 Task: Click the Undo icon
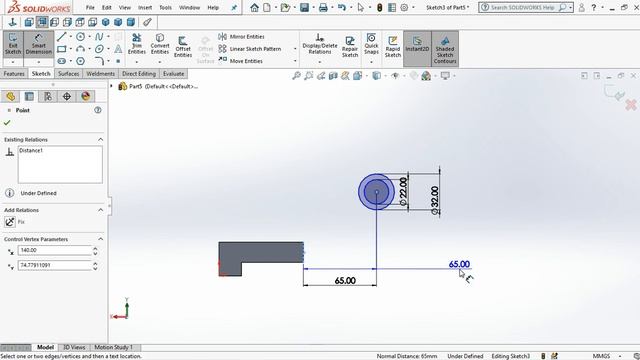click(x=342, y=7)
